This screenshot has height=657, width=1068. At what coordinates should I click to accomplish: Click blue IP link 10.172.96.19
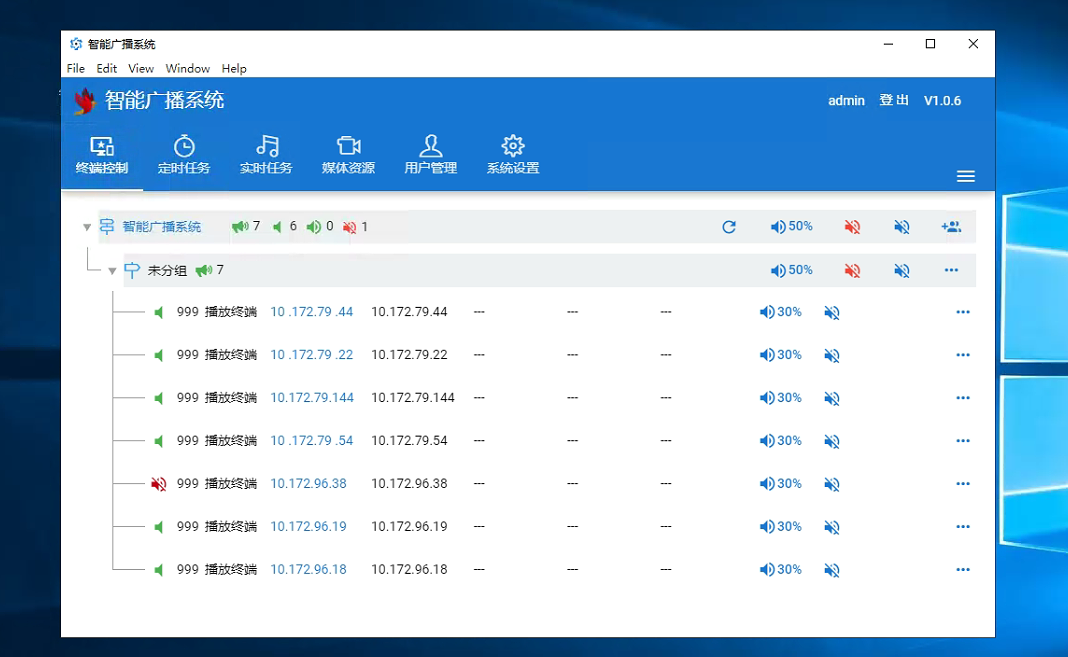[x=309, y=526]
